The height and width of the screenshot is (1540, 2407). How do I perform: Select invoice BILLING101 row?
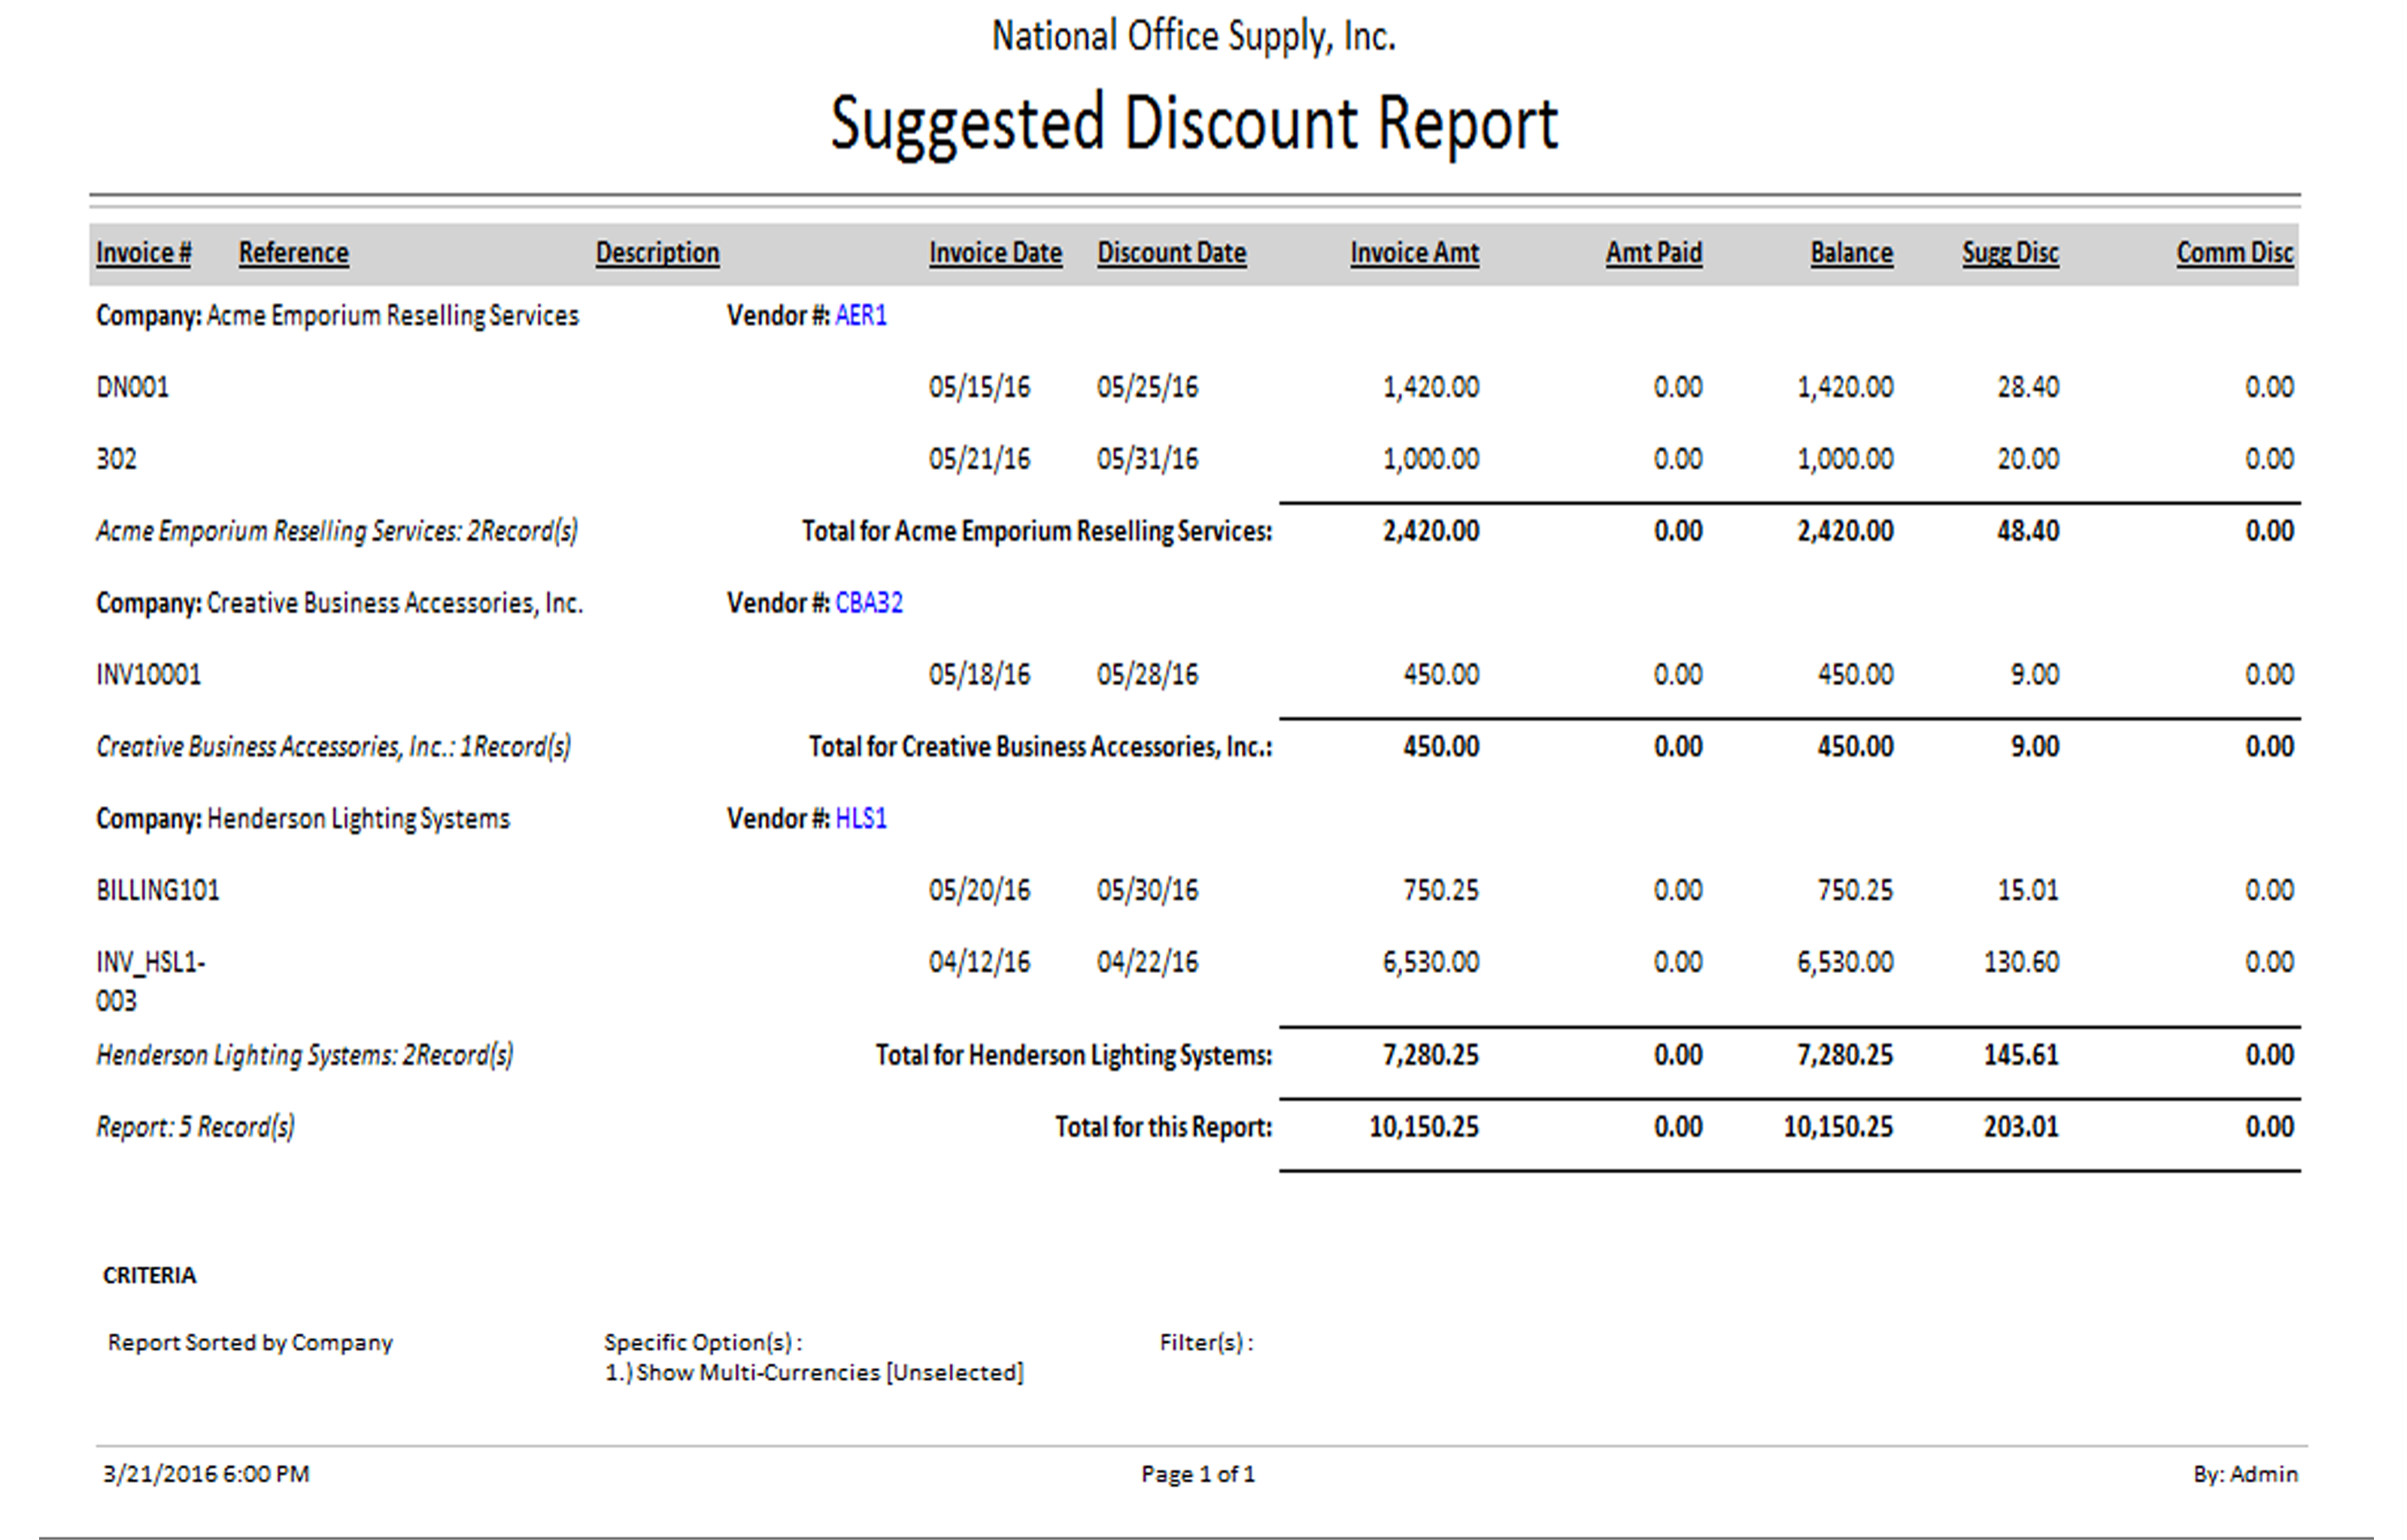(157, 891)
